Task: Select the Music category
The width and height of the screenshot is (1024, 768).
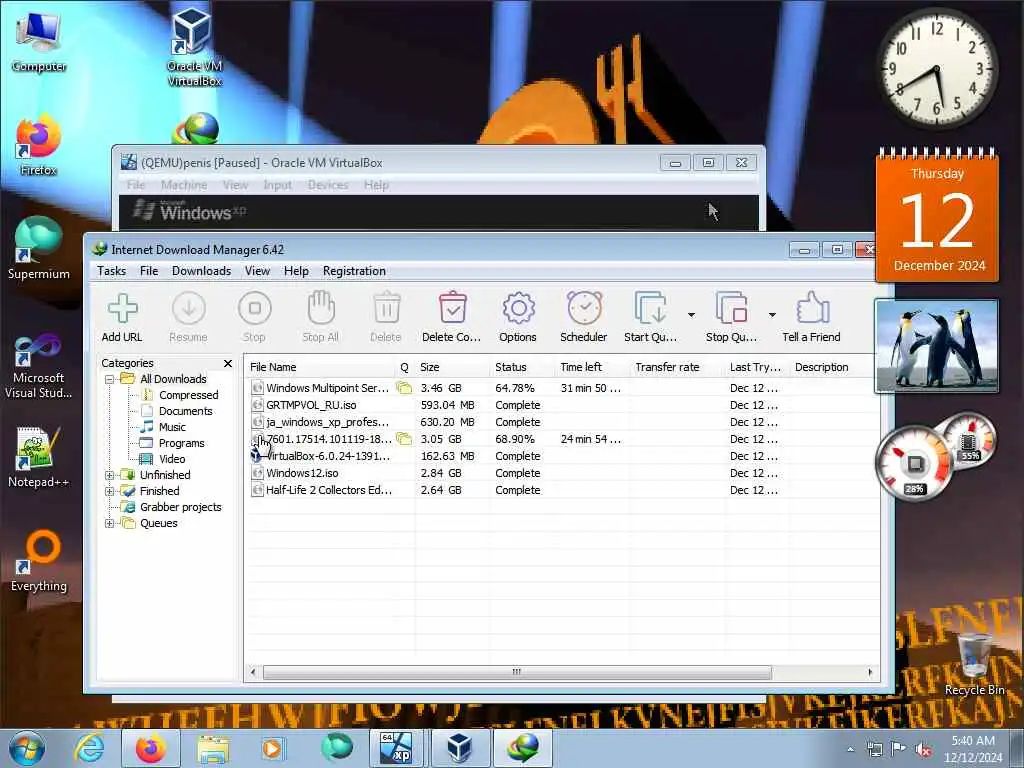Action: point(172,427)
